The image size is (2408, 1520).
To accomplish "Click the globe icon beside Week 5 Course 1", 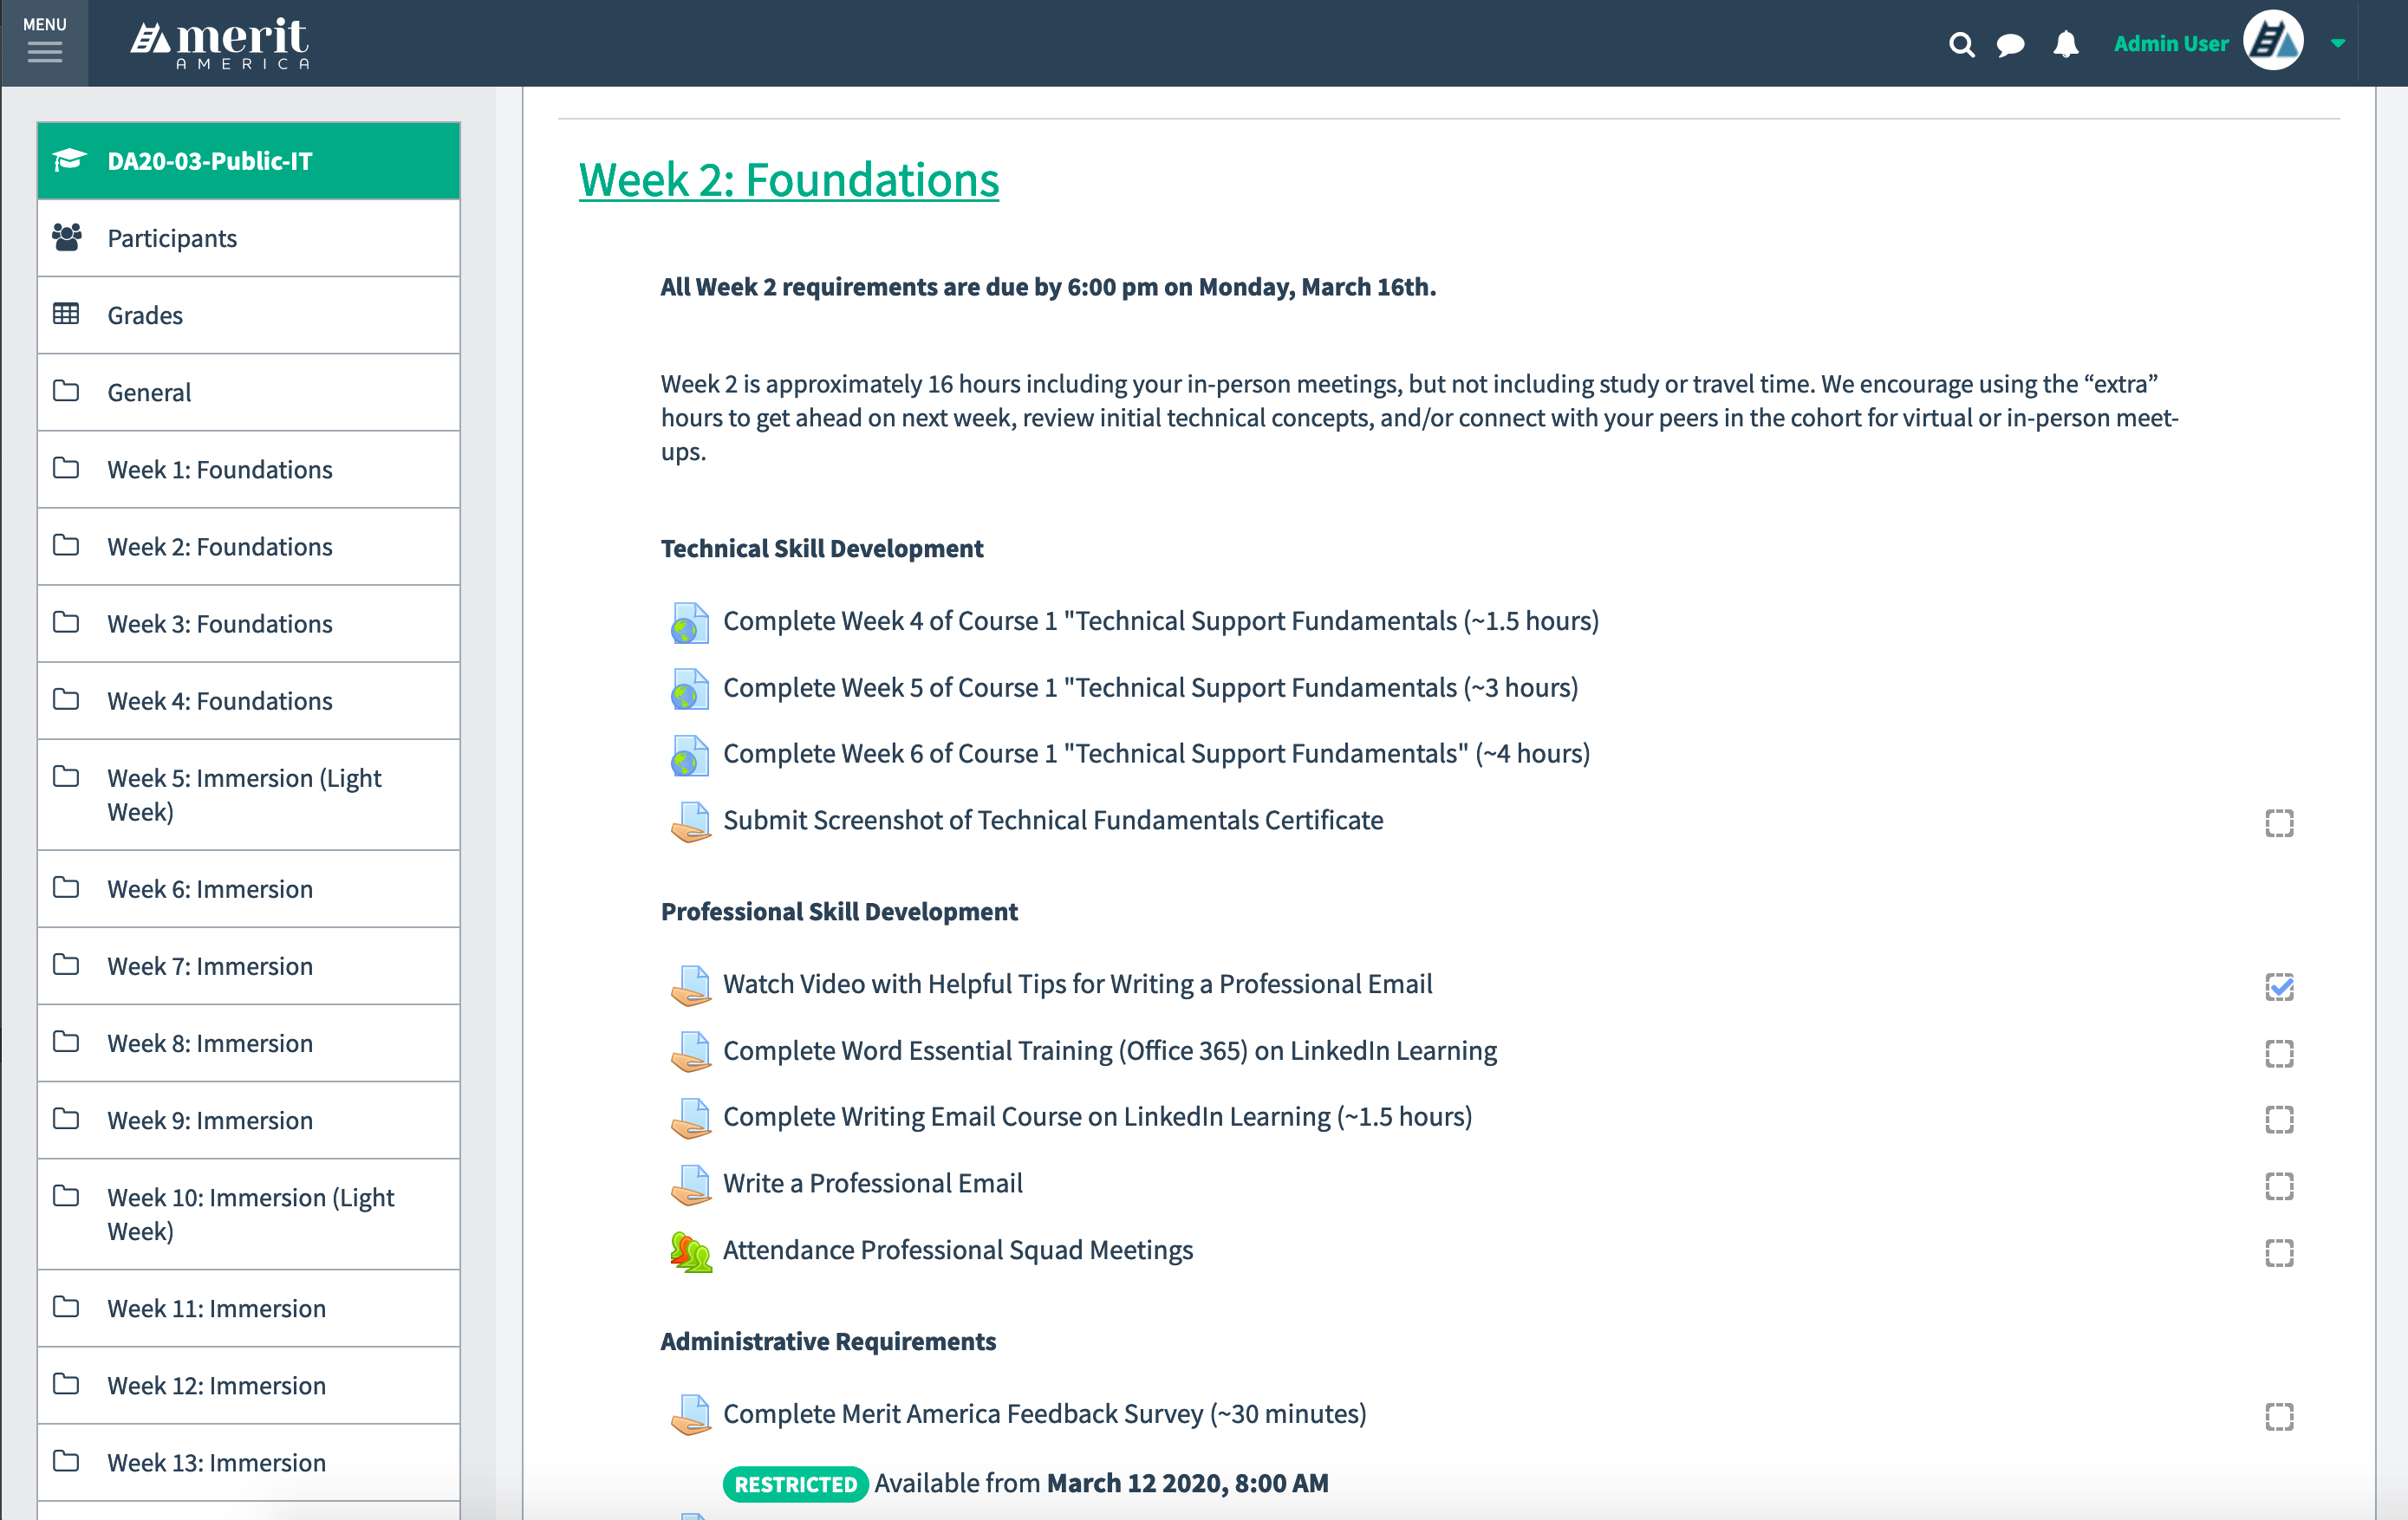I will [x=689, y=688].
